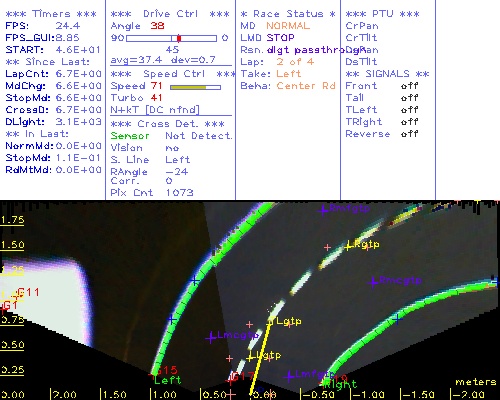Click the Lgtp yellow cross marker
The height and width of the screenshot is (400, 500).
point(271,322)
